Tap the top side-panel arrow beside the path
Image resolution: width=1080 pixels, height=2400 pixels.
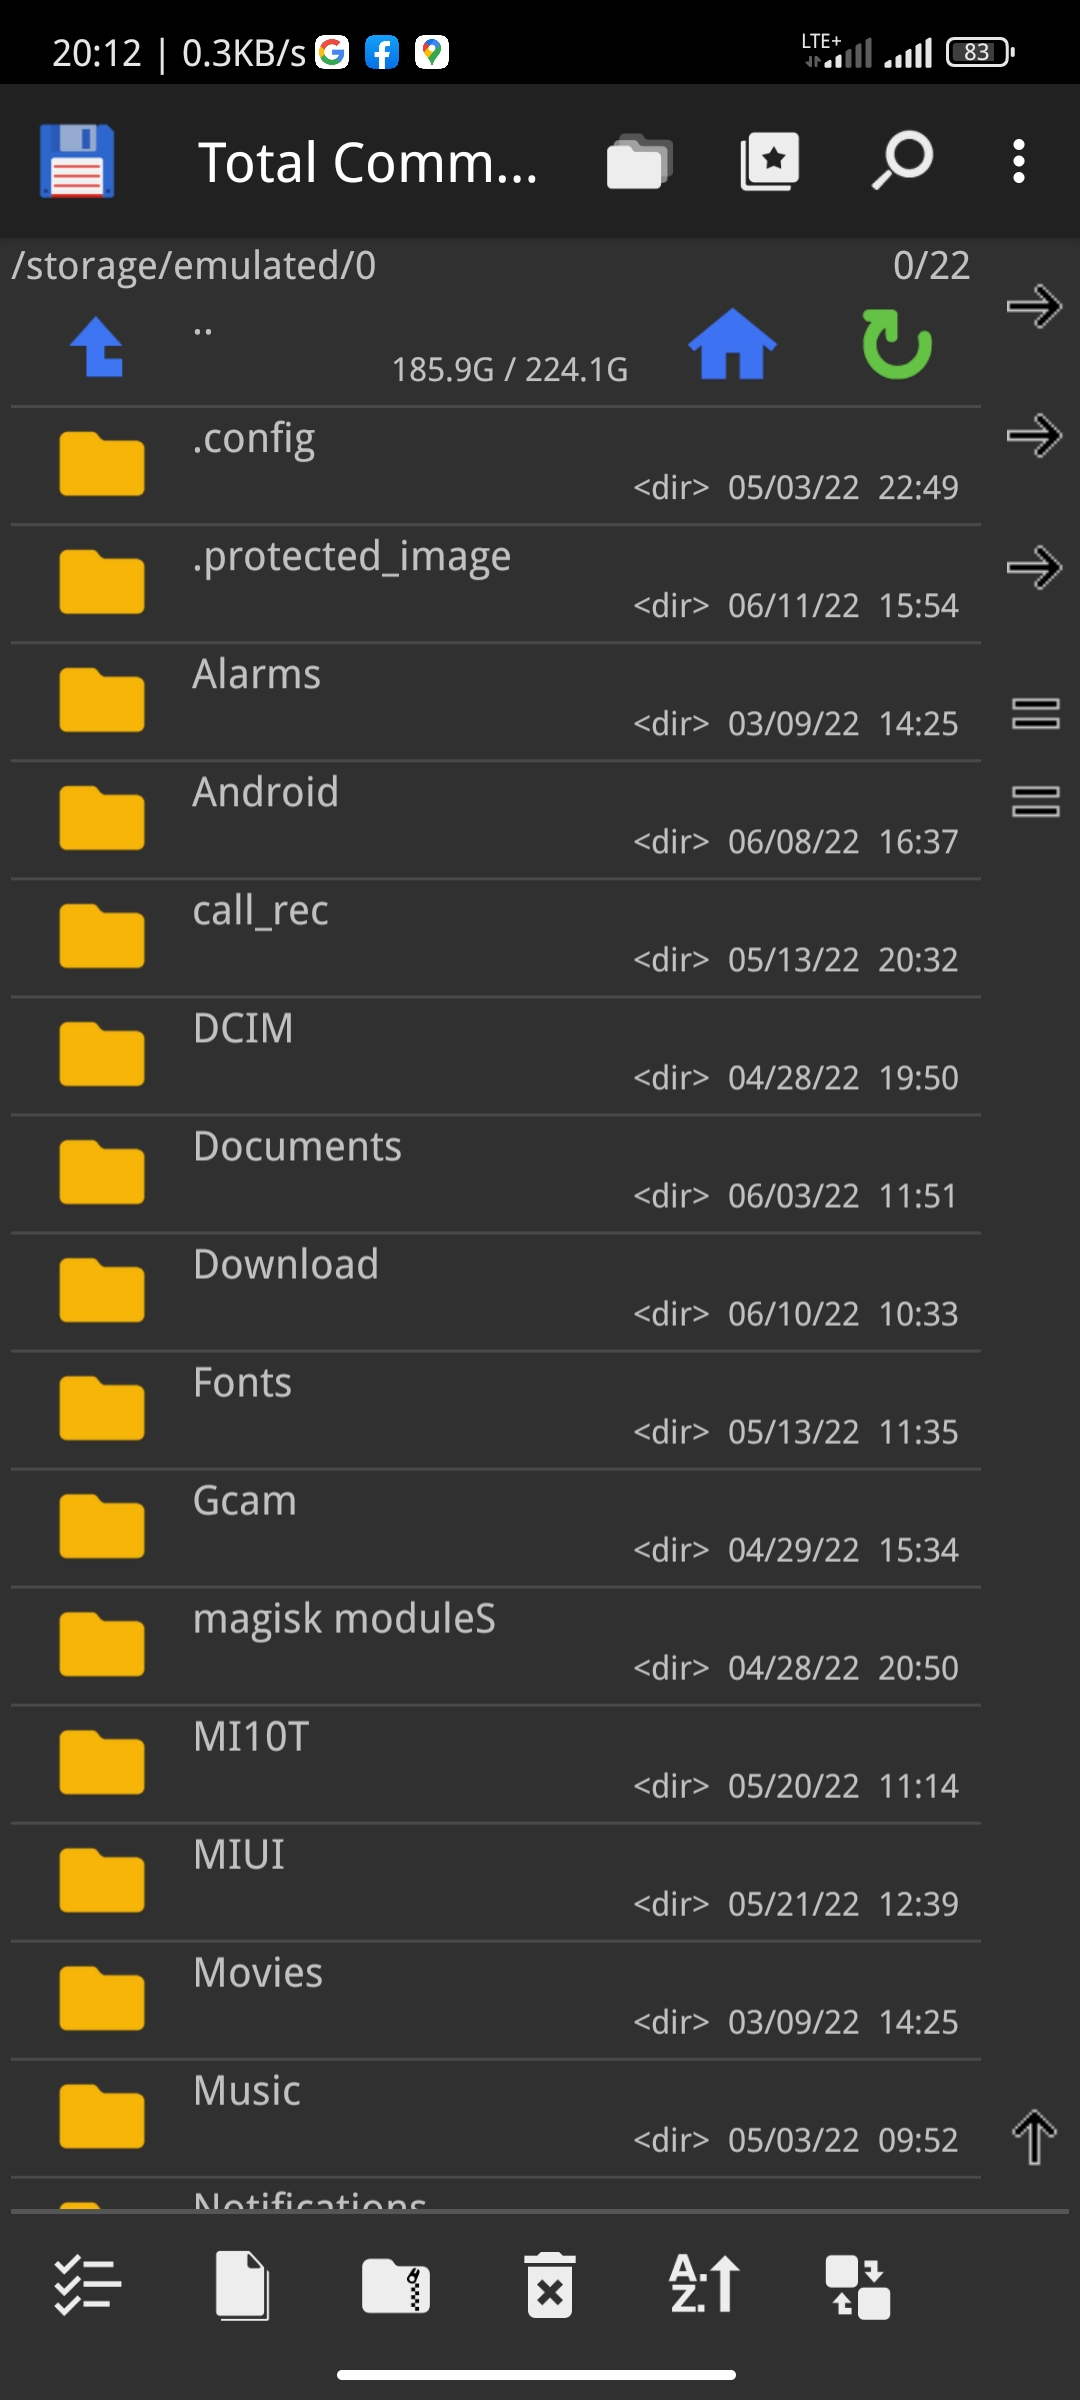(1034, 306)
